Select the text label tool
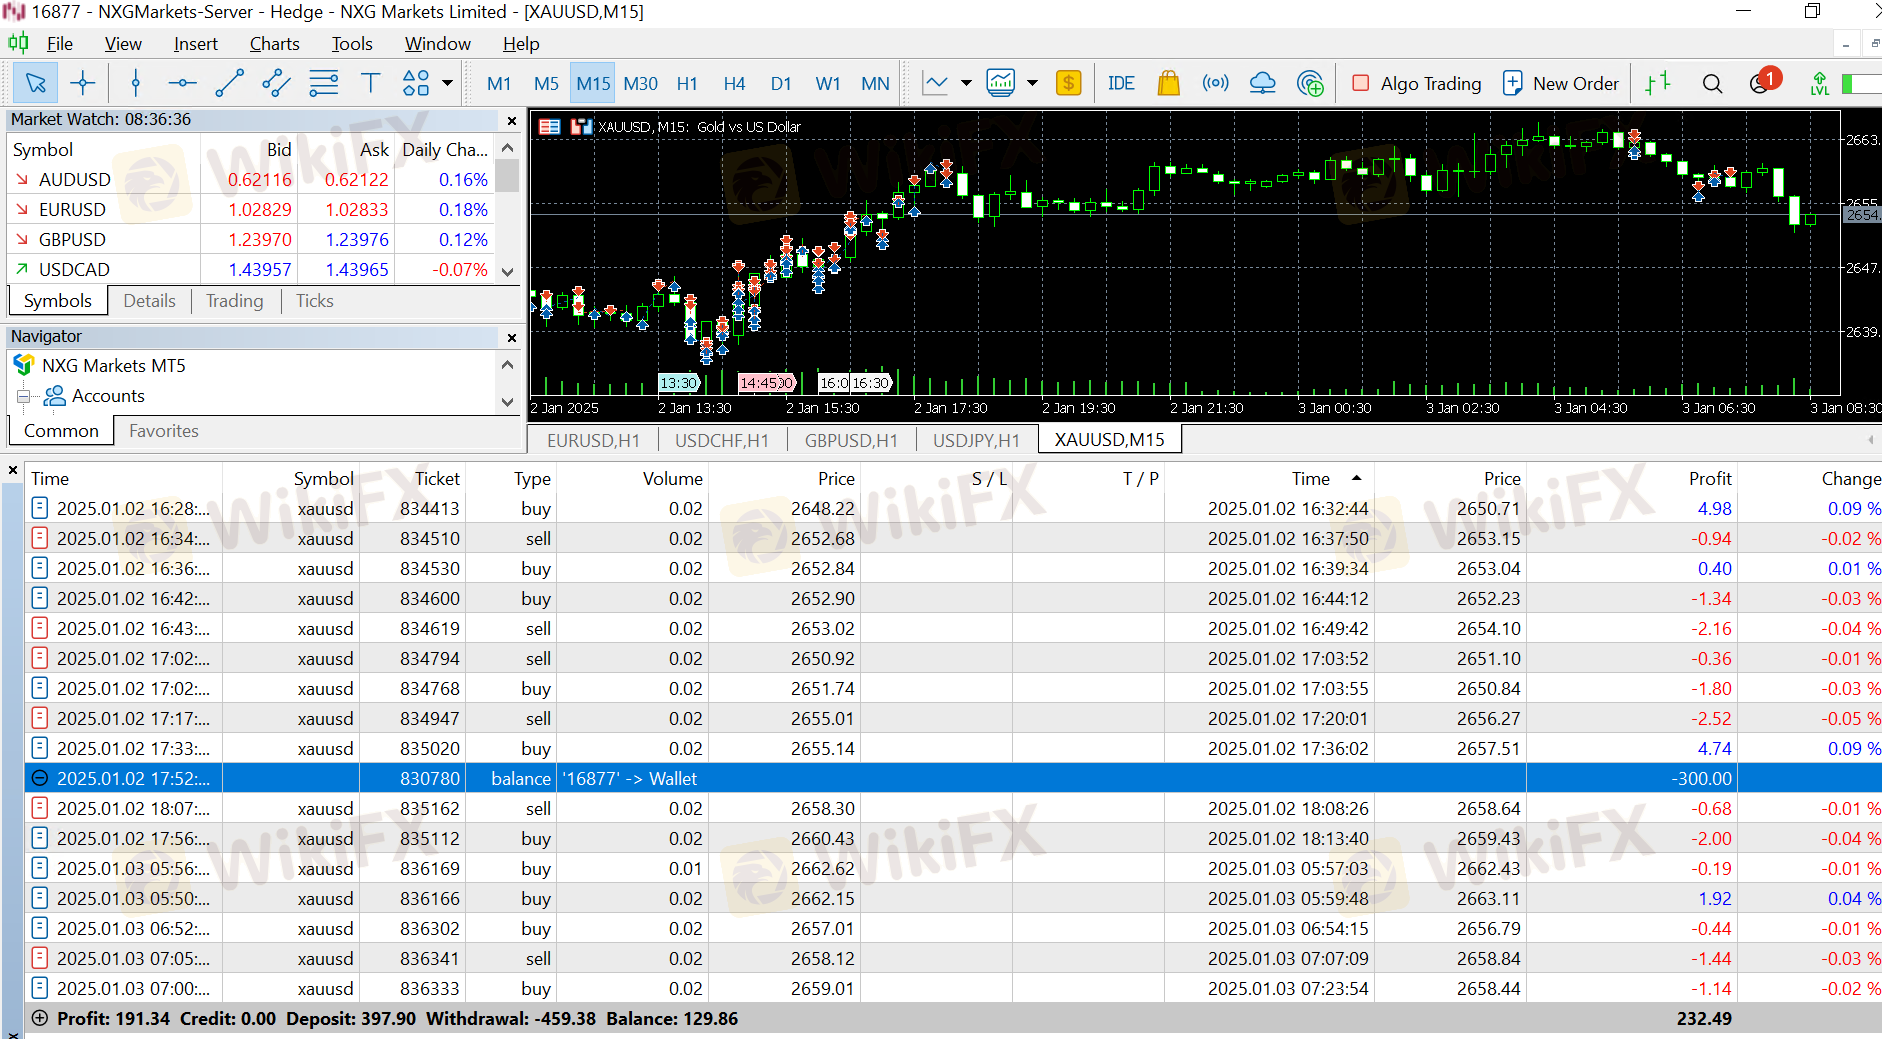The height and width of the screenshot is (1039, 1882). (370, 83)
